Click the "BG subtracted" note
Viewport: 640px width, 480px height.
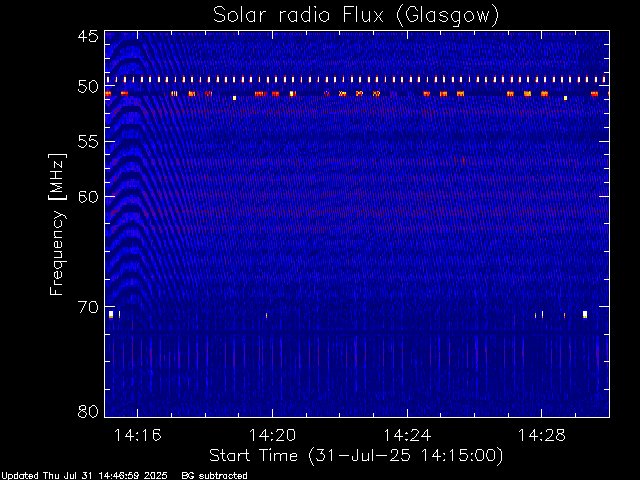[x=214, y=476]
